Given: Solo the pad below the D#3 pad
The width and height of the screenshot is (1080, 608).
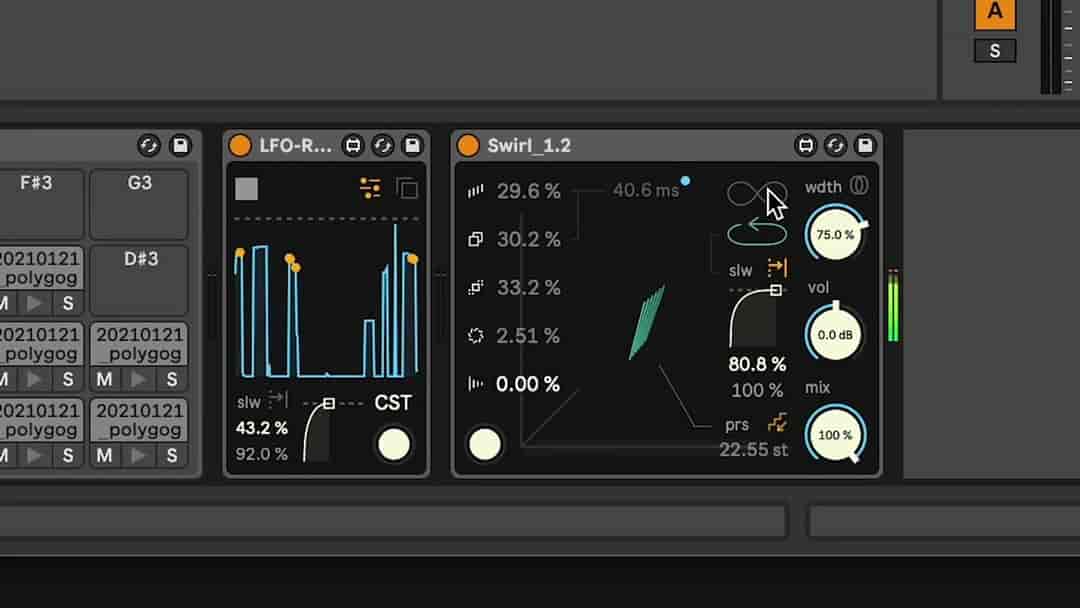Looking at the screenshot, I should click(171, 380).
